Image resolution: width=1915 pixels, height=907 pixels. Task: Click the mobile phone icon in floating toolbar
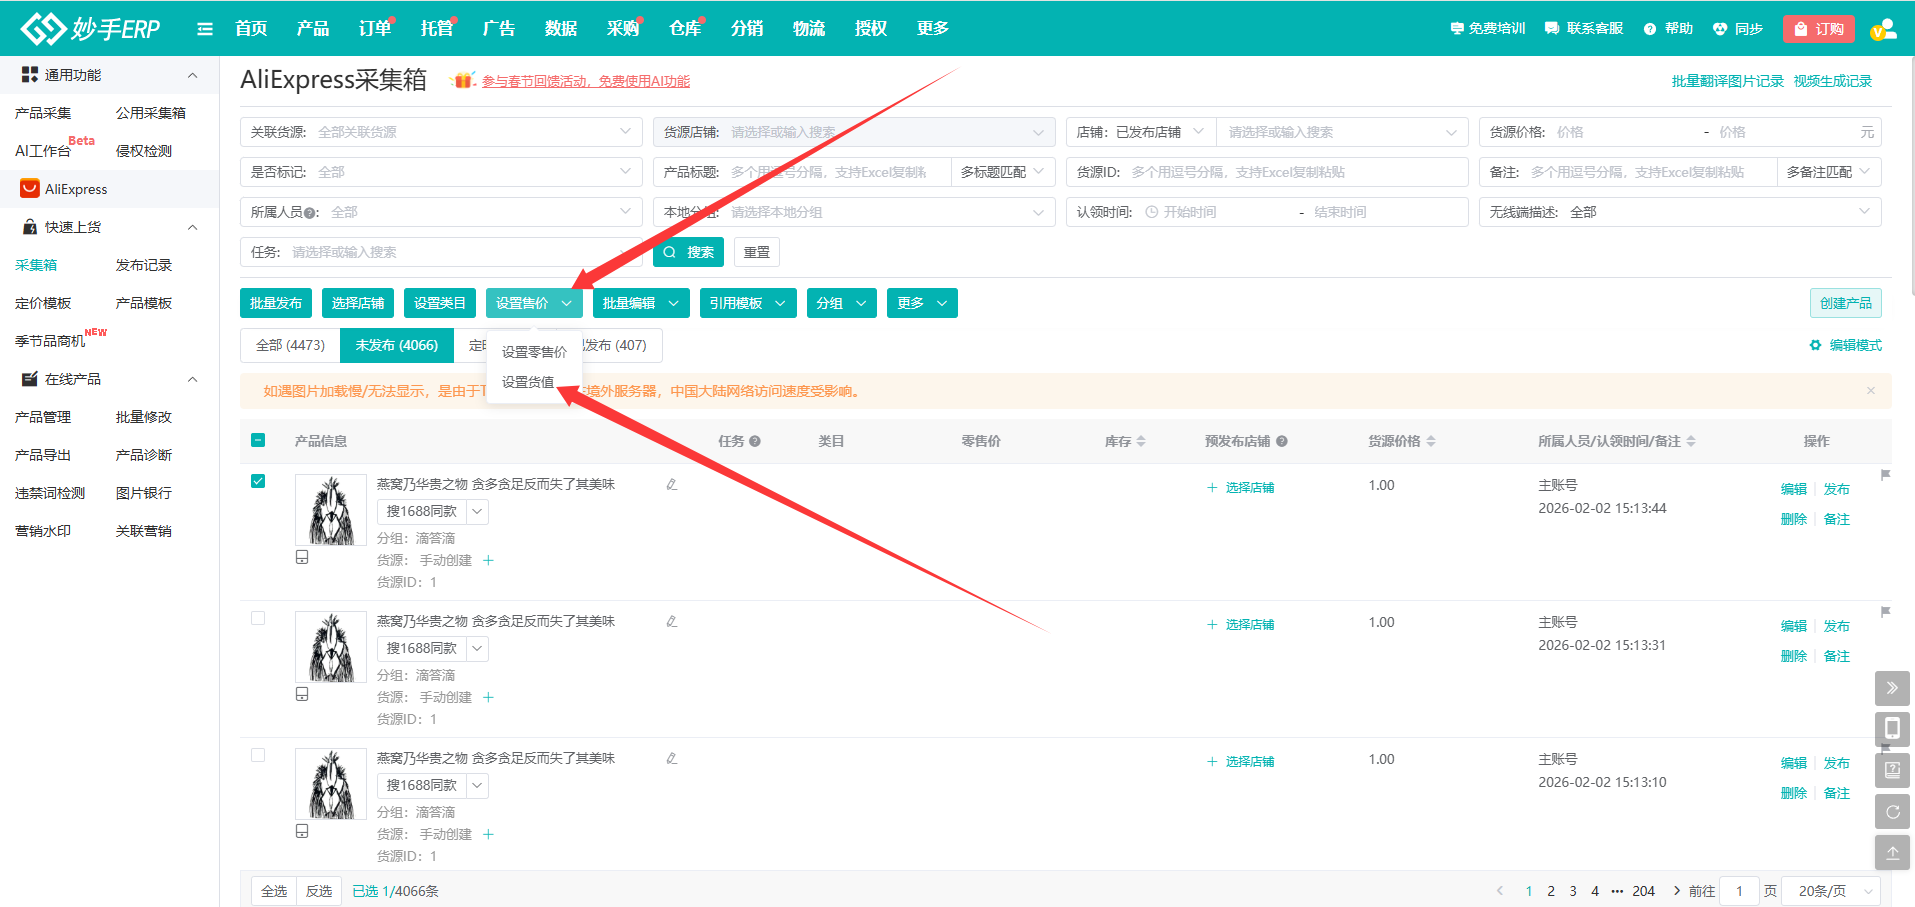pyautogui.click(x=1892, y=729)
